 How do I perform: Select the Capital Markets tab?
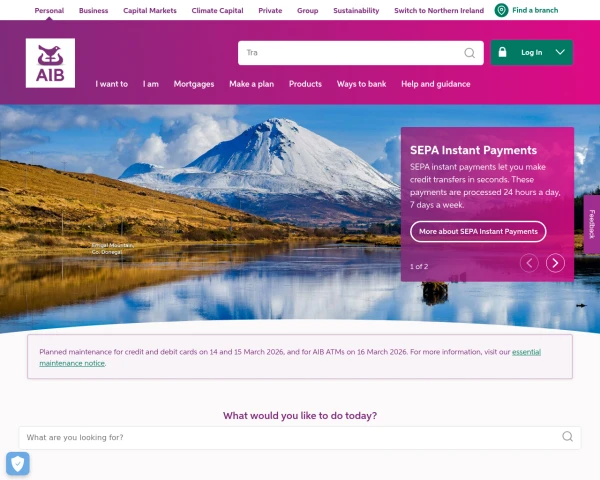[150, 11]
